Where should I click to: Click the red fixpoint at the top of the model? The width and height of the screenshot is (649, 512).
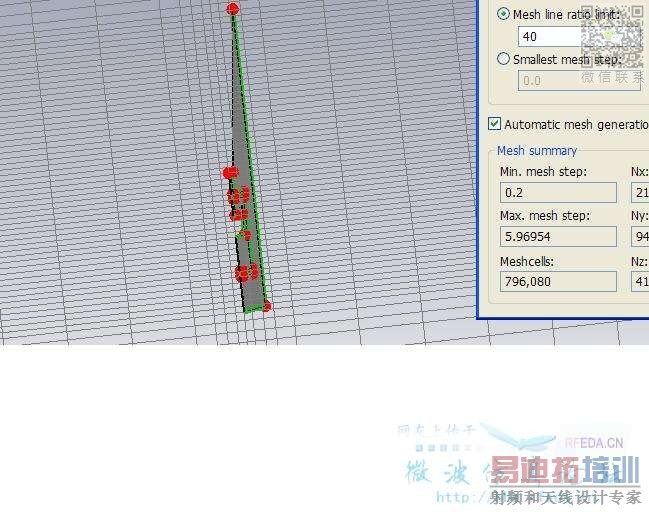point(233,9)
